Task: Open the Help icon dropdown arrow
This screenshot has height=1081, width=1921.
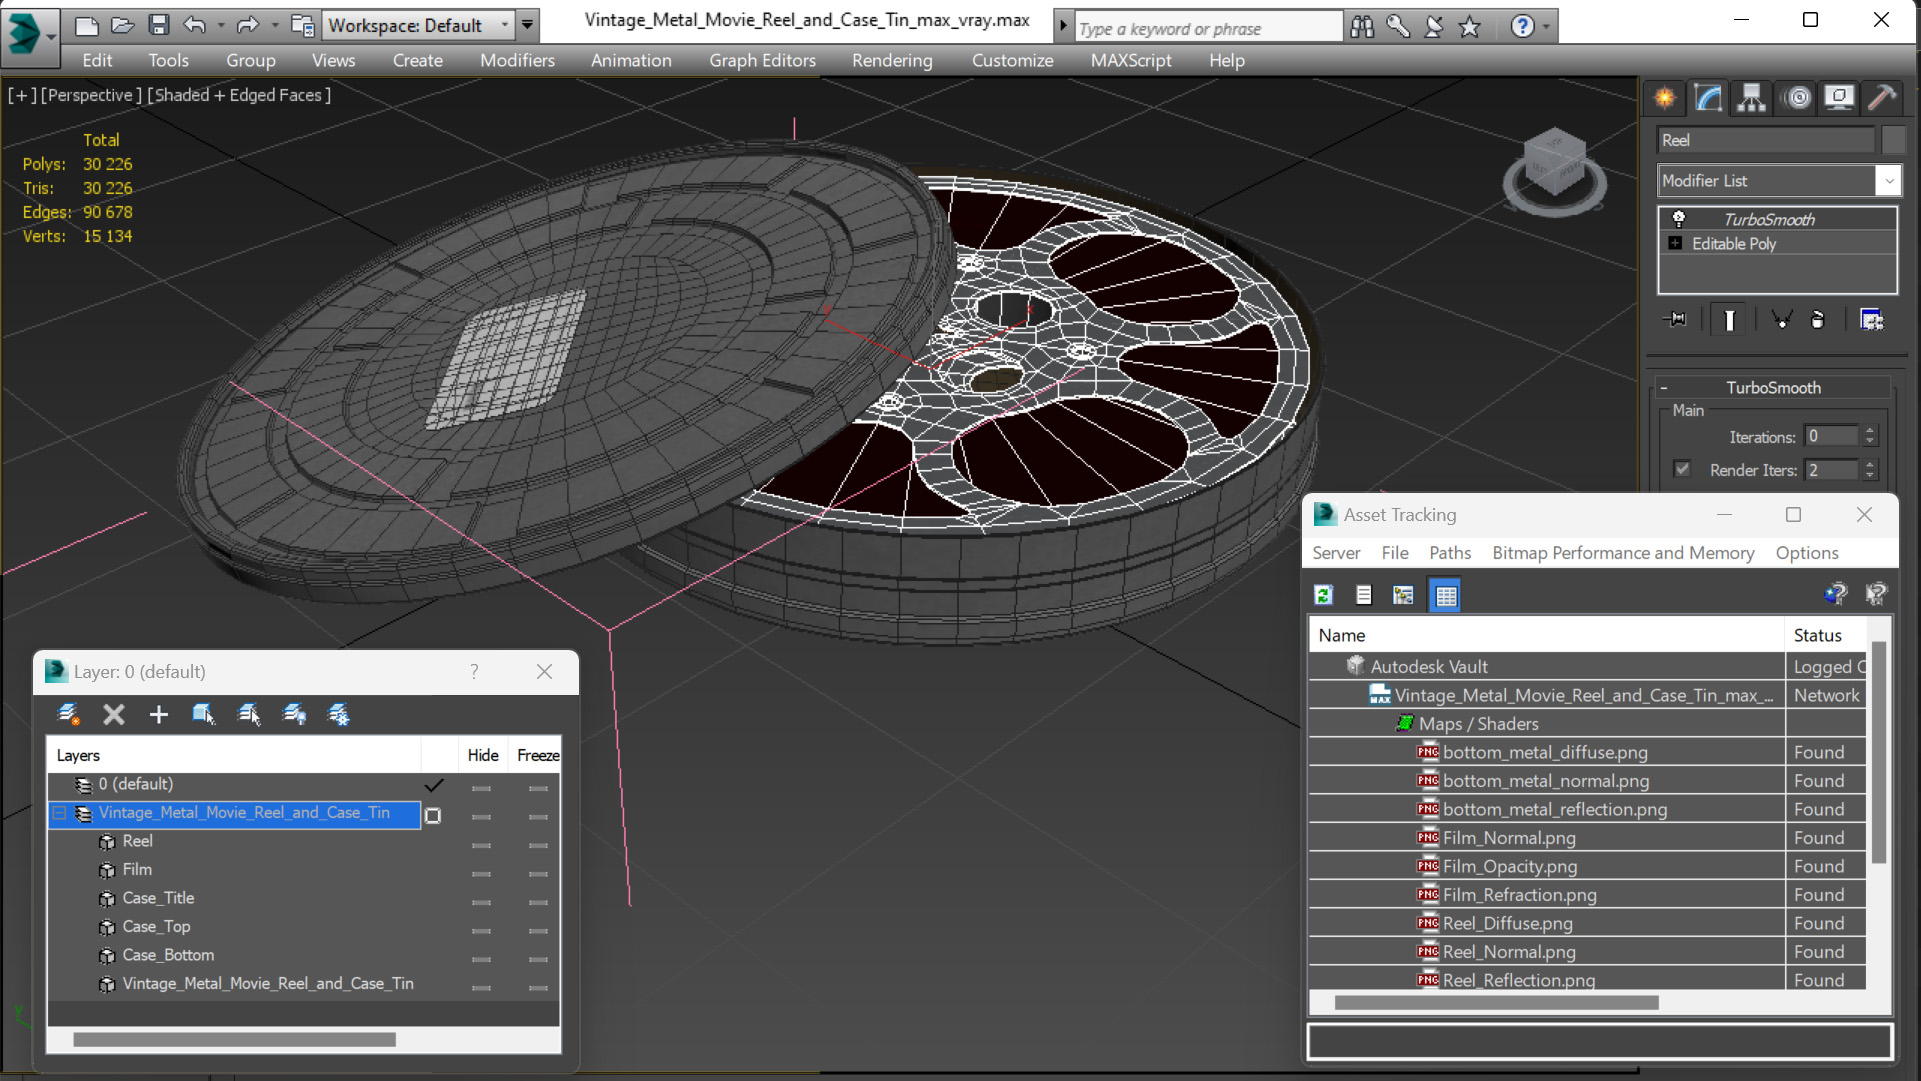Action: [1546, 27]
